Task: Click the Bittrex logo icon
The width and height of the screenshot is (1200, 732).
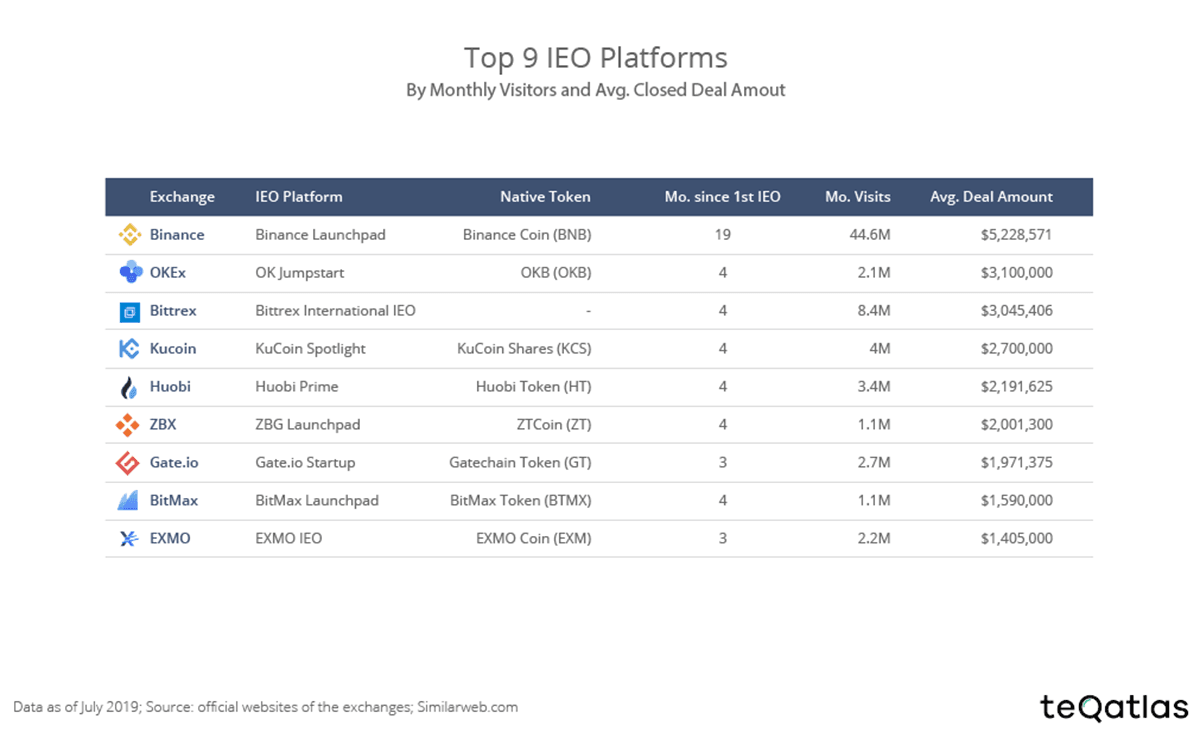Action: (x=130, y=312)
